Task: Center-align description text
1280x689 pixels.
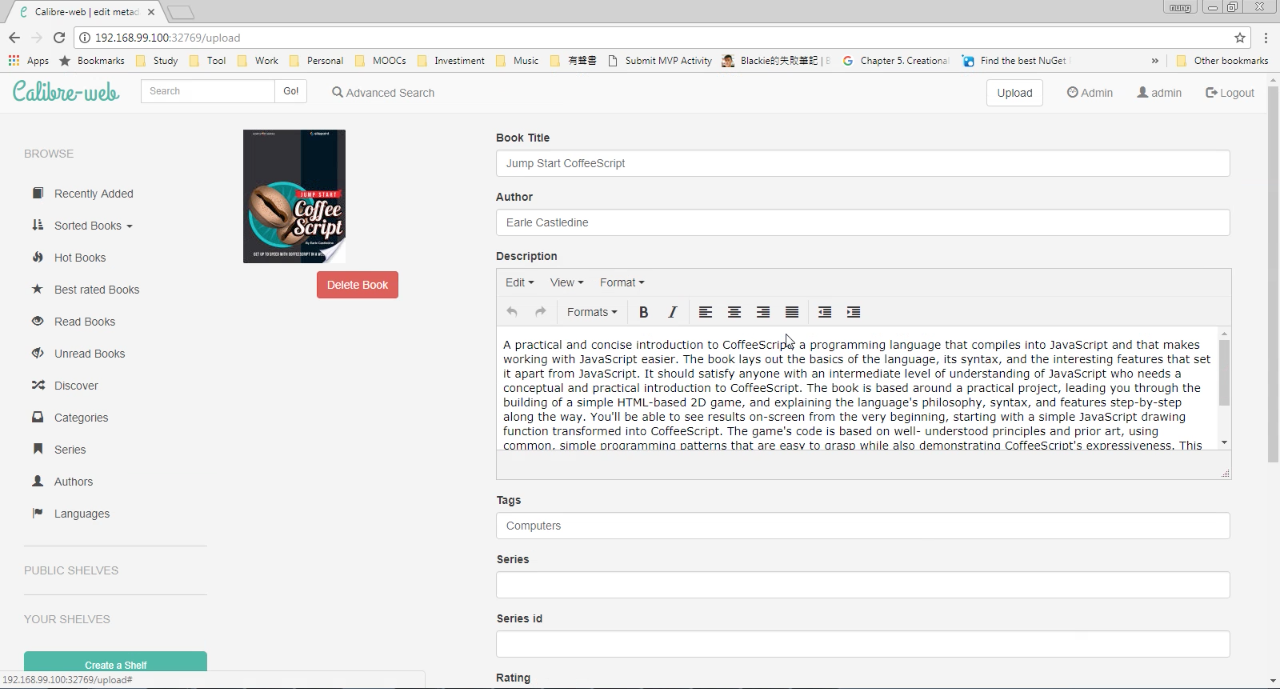Action: tap(734, 312)
